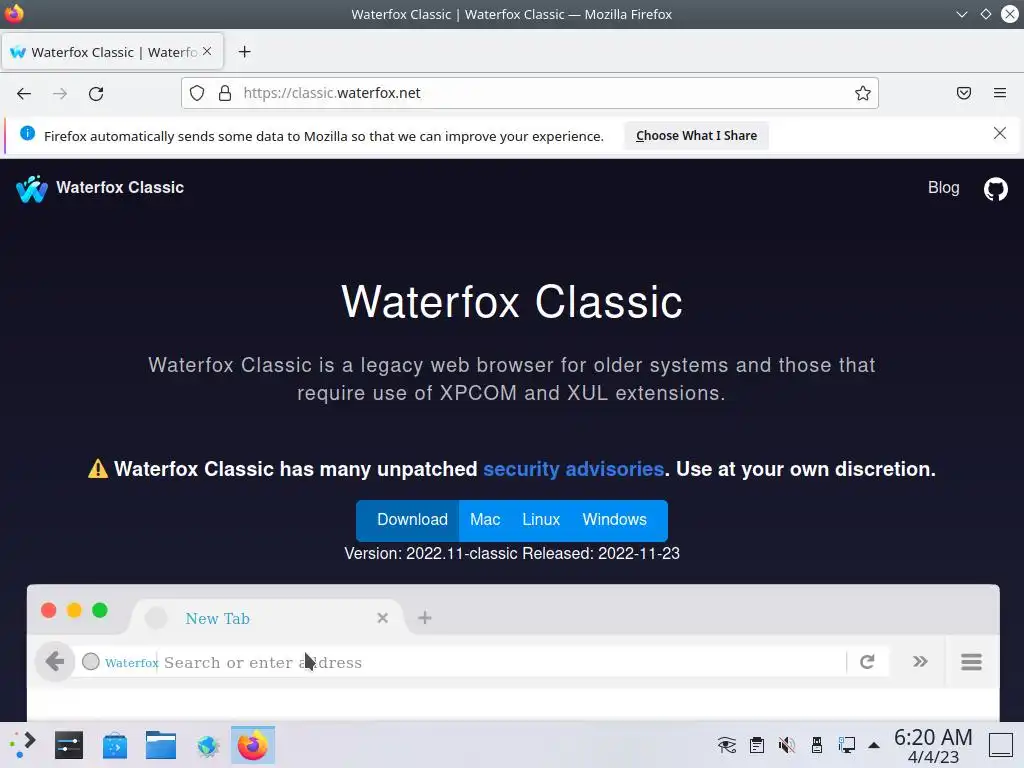Open removable devices tray icon

[x=817, y=744]
